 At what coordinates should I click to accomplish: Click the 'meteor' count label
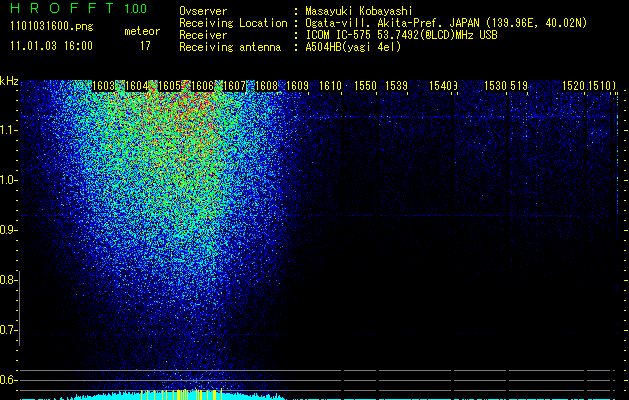coord(142,31)
